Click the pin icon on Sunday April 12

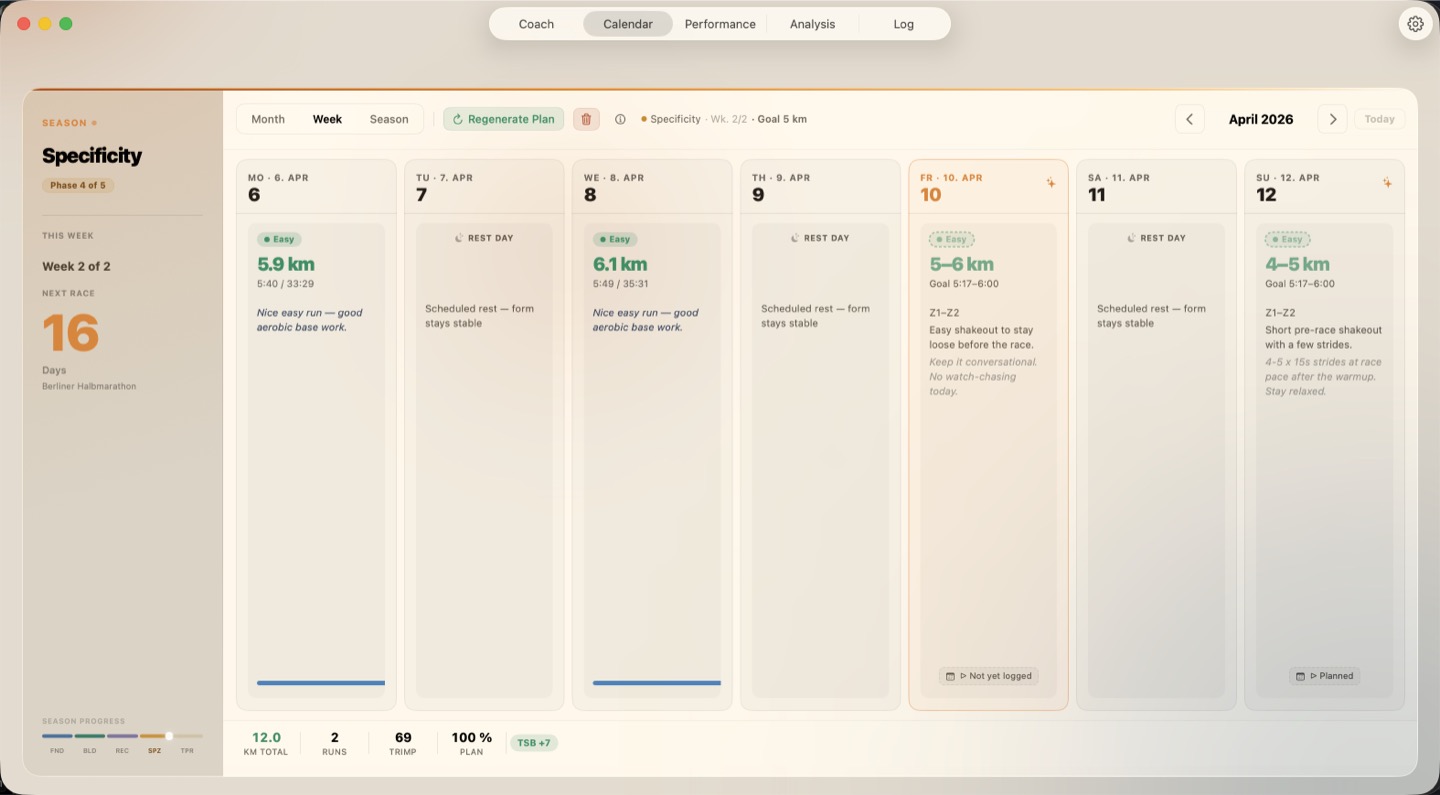[1388, 182]
